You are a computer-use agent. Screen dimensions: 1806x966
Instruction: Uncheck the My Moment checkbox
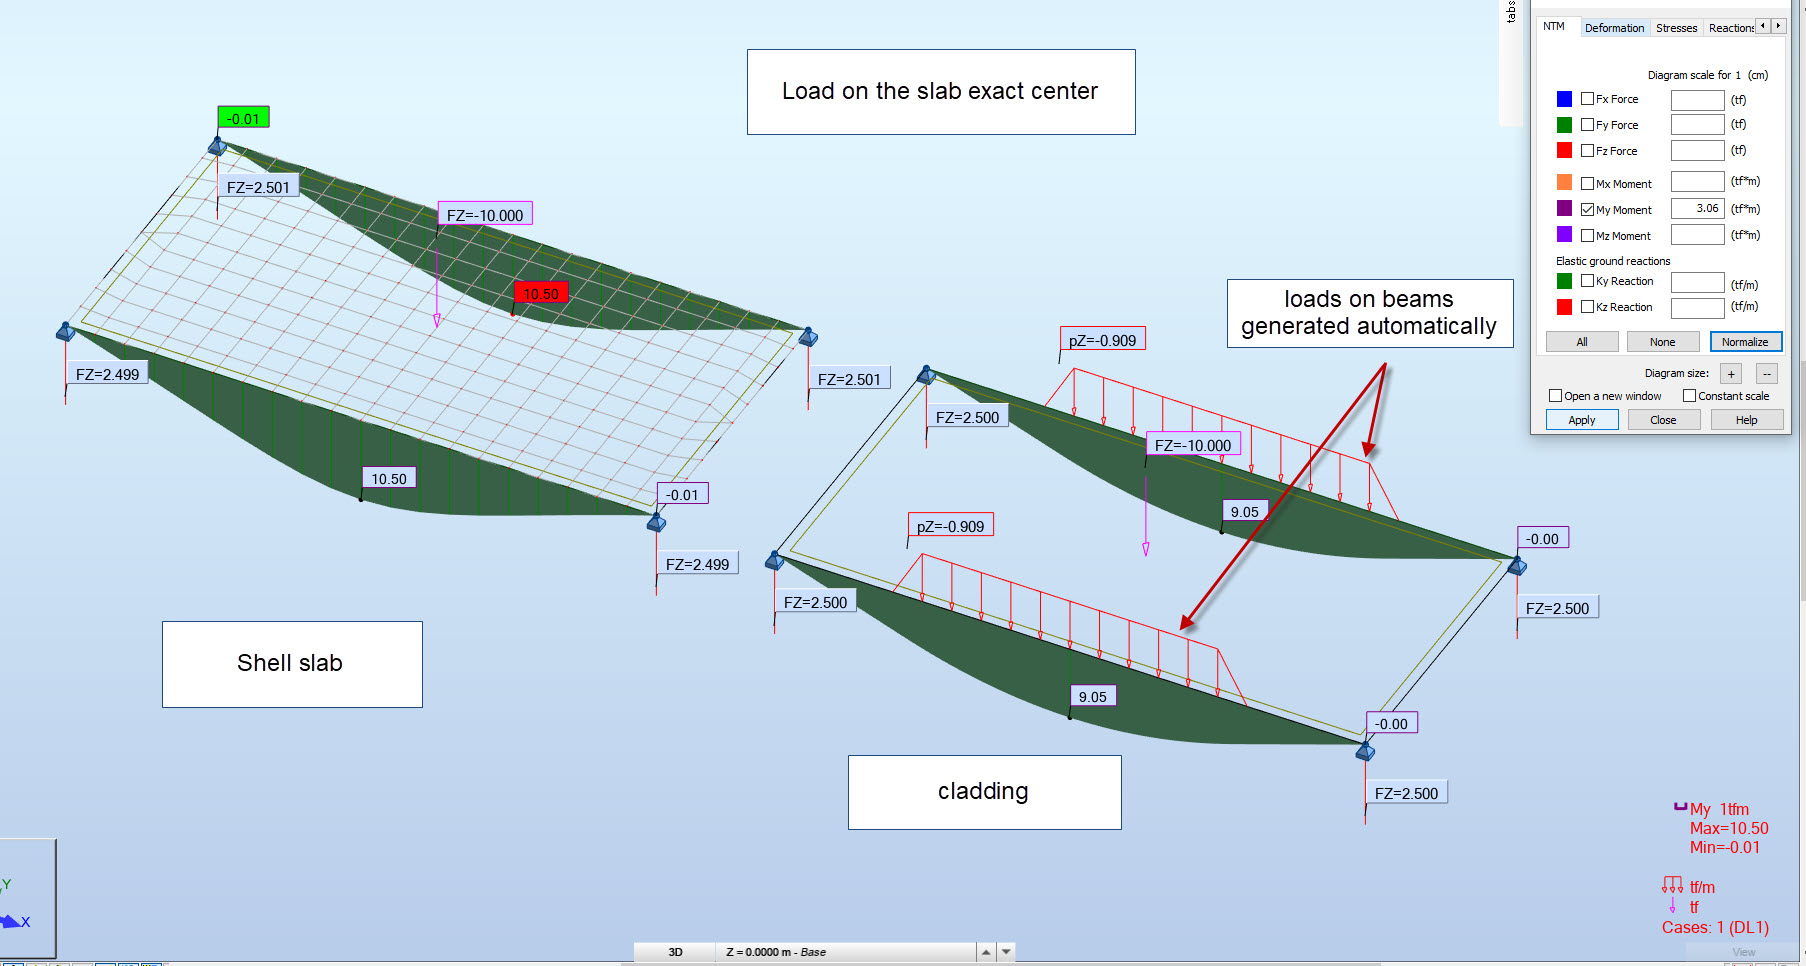(1586, 209)
